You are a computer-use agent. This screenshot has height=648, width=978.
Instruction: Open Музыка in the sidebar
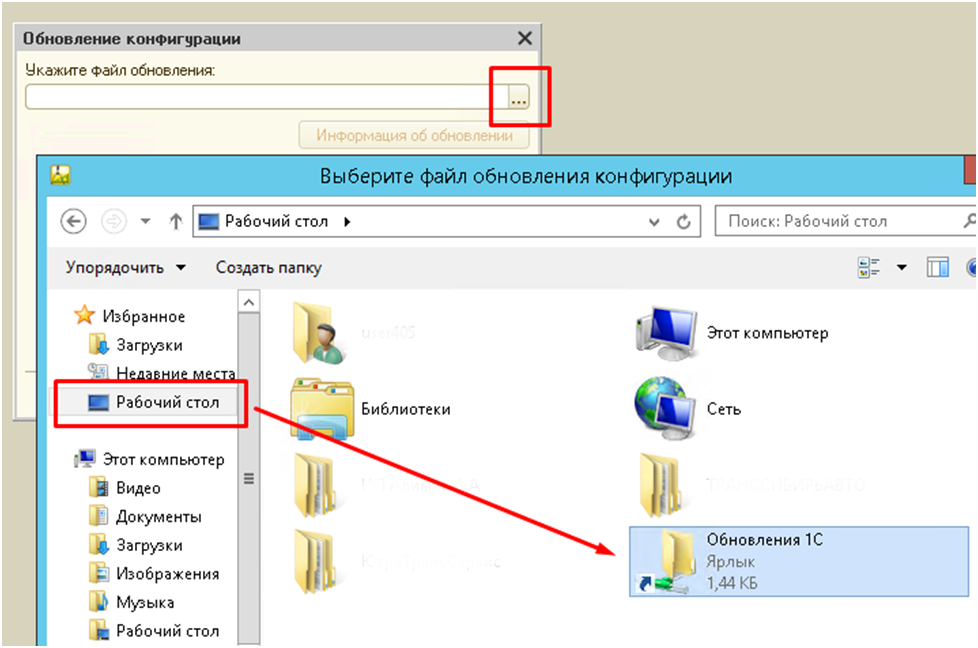coord(145,602)
